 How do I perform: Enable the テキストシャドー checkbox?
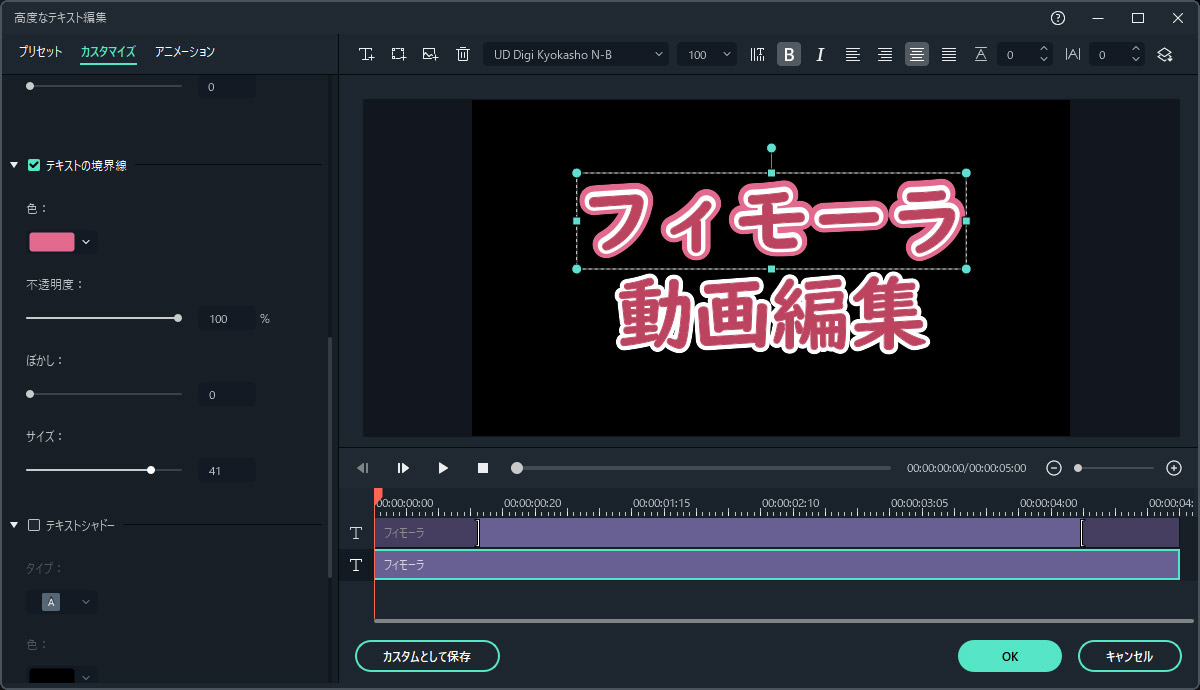[34, 525]
